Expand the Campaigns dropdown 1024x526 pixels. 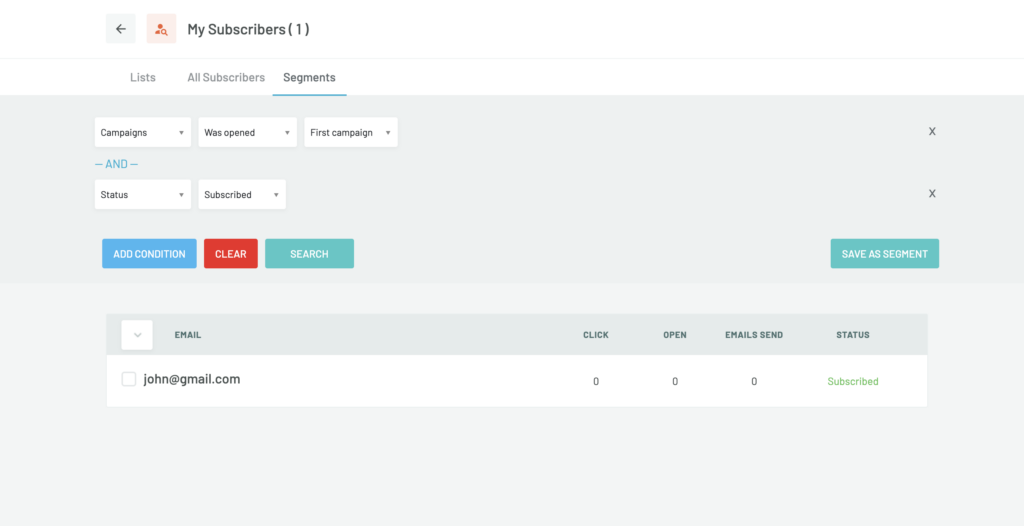pyautogui.click(x=143, y=133)
